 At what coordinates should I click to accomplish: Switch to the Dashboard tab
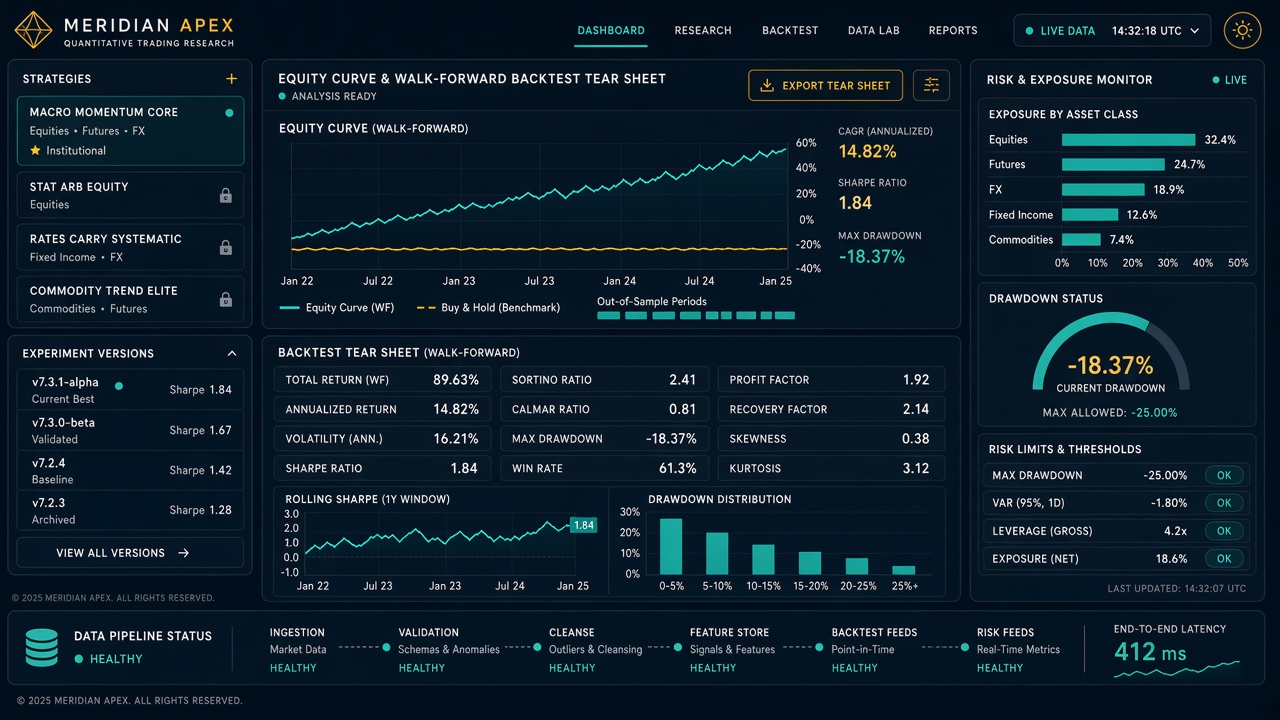(611, 31)
